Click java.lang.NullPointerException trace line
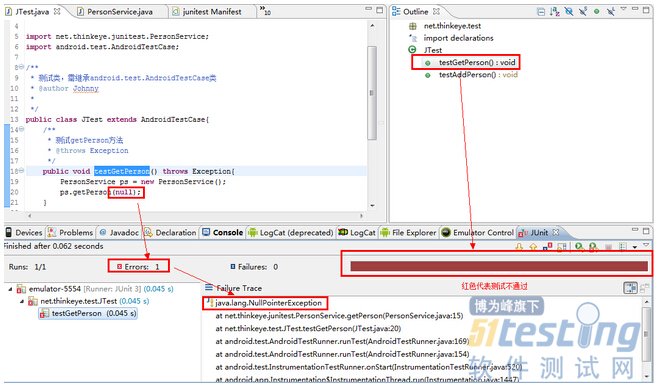Screen dimensions: 657x386 [268, 303]
